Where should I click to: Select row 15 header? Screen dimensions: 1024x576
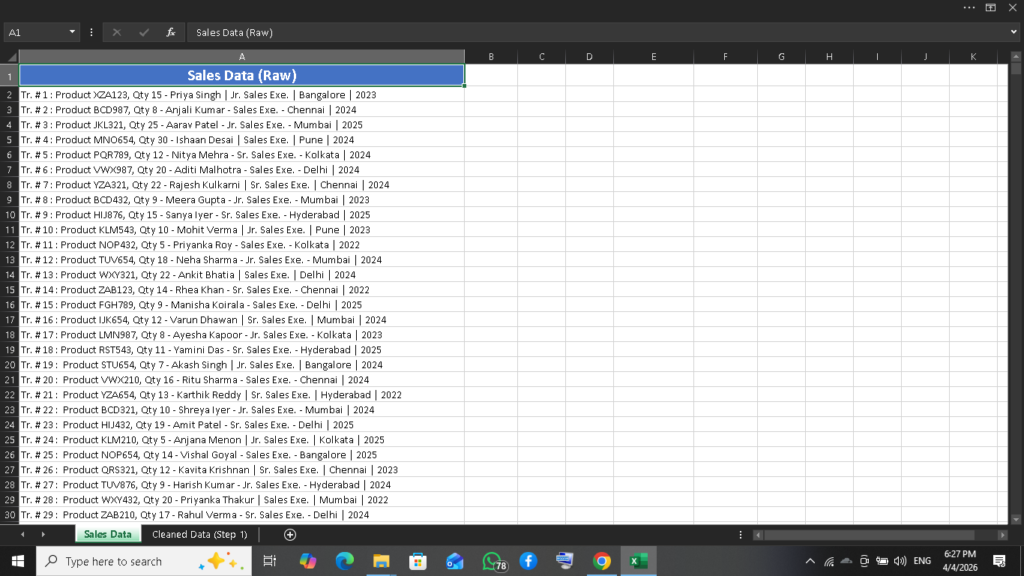coord(10,290)
